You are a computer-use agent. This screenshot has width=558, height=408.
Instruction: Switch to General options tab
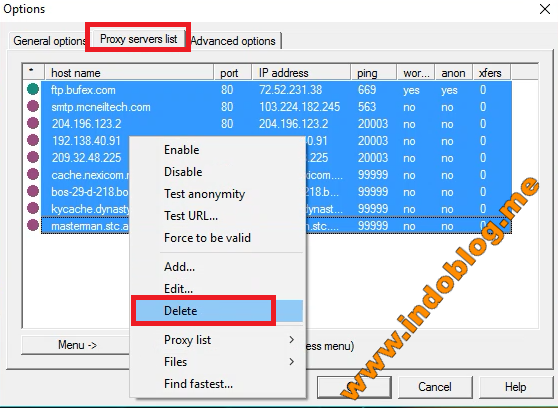click(48, 41)
